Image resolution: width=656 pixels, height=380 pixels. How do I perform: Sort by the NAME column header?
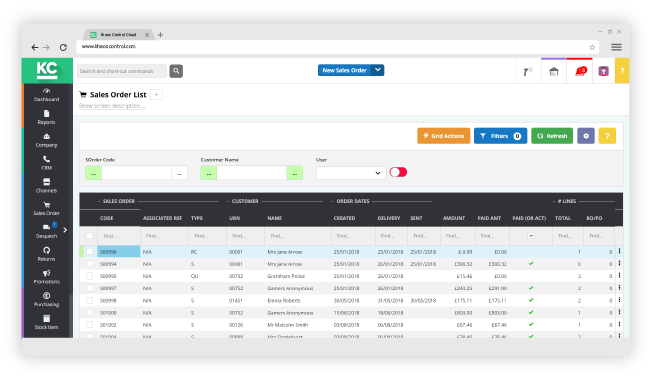coord(274,218)
